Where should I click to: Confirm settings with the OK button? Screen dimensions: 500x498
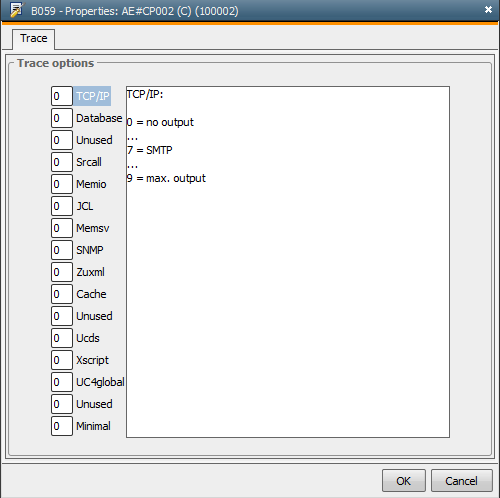404,481
